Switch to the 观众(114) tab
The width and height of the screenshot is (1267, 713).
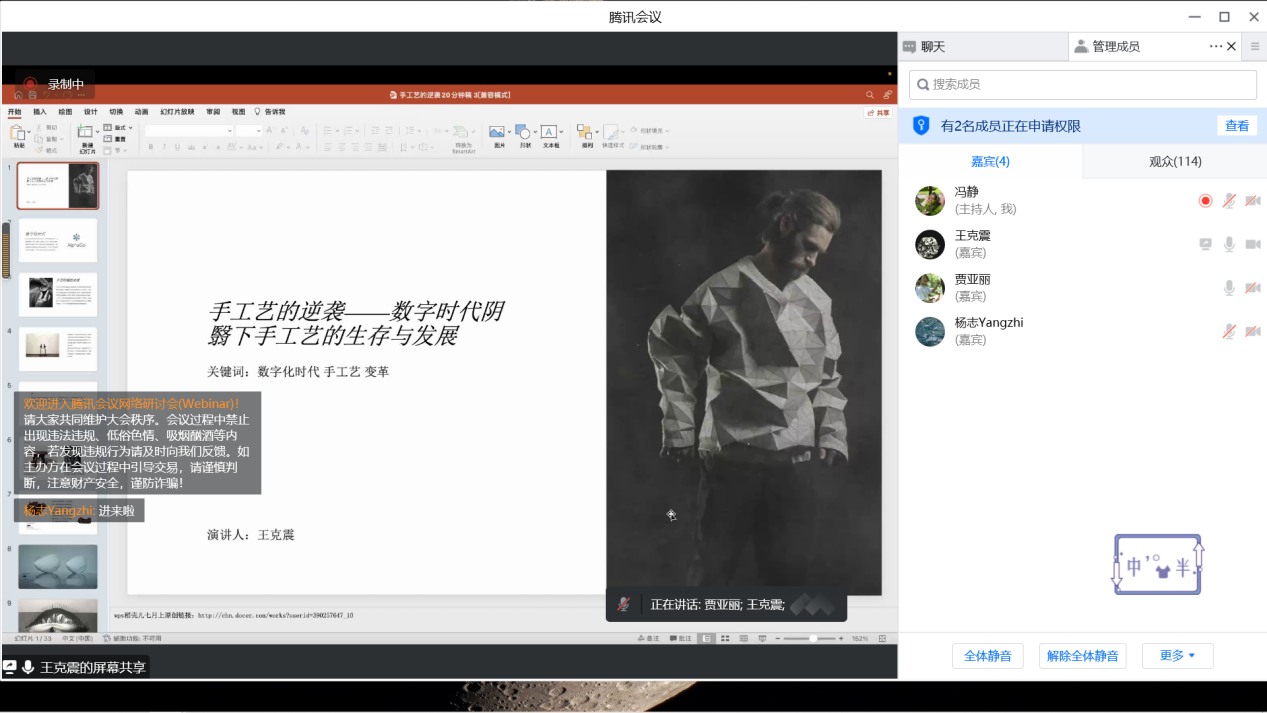(1175, 162)
